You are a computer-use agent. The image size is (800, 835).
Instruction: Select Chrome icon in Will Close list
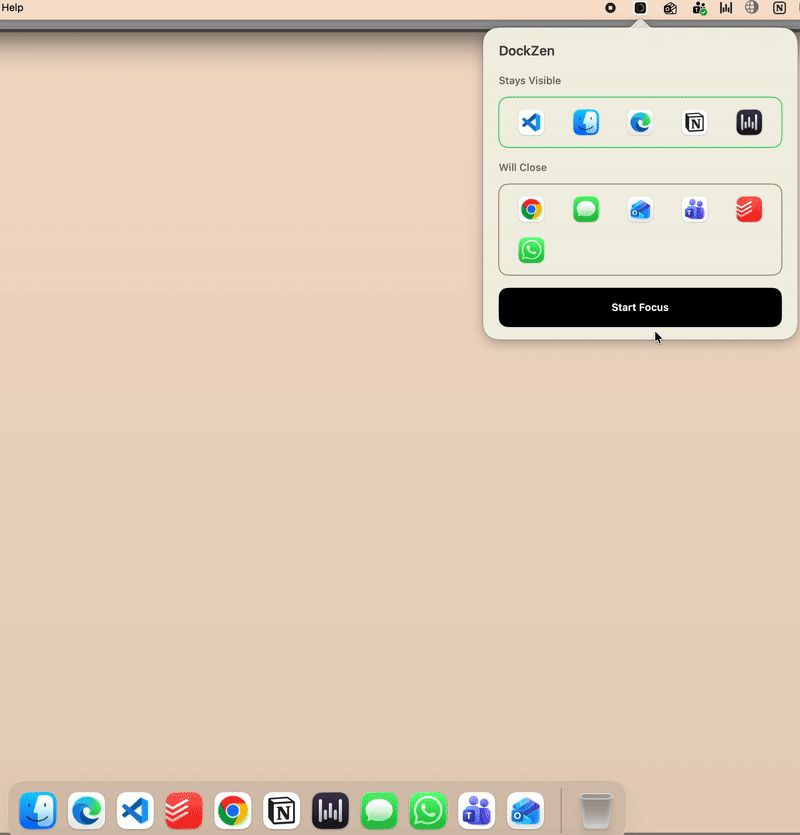pyautogui.click(x=531, y=209)
